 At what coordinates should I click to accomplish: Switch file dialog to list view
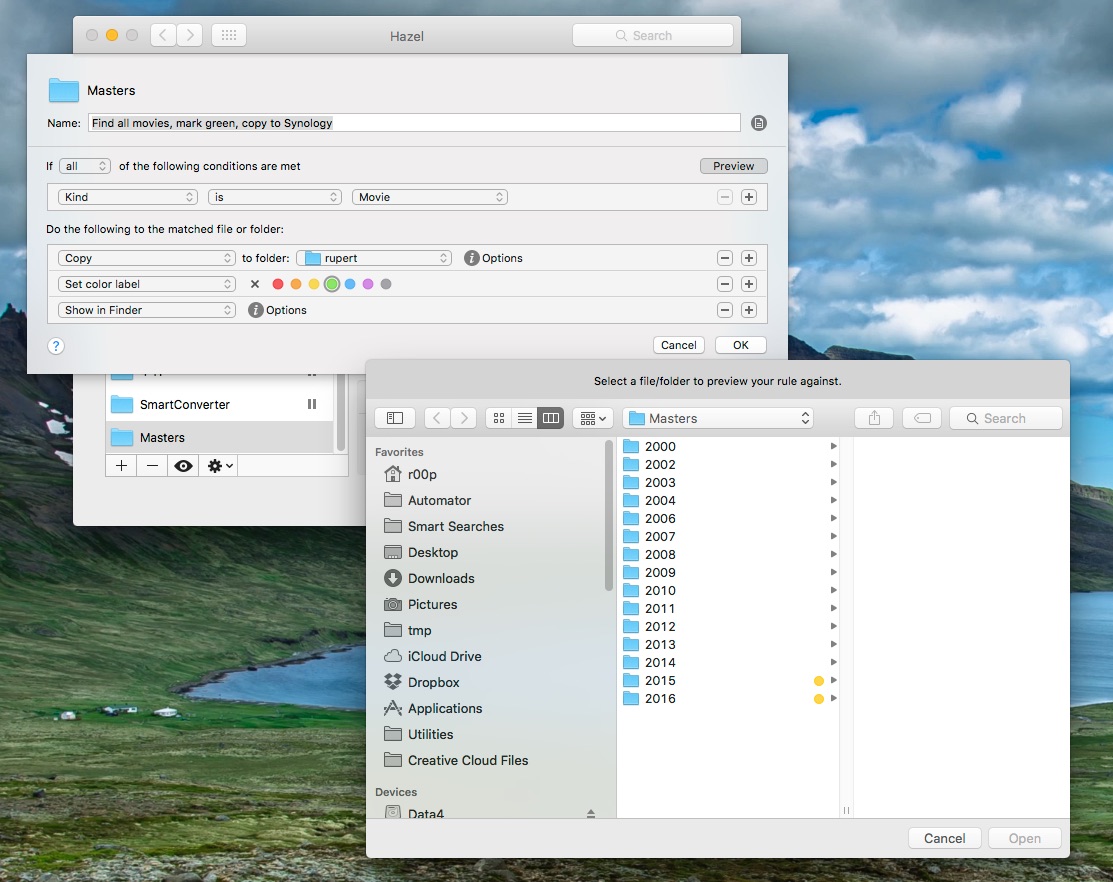524,418
